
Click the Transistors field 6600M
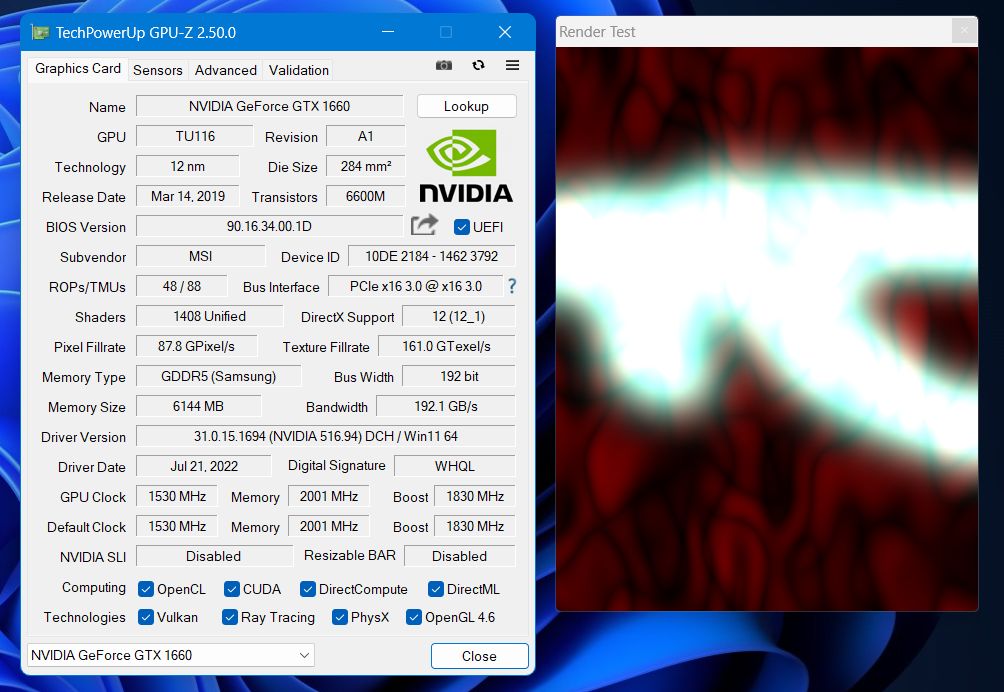[x=366, y=197]
